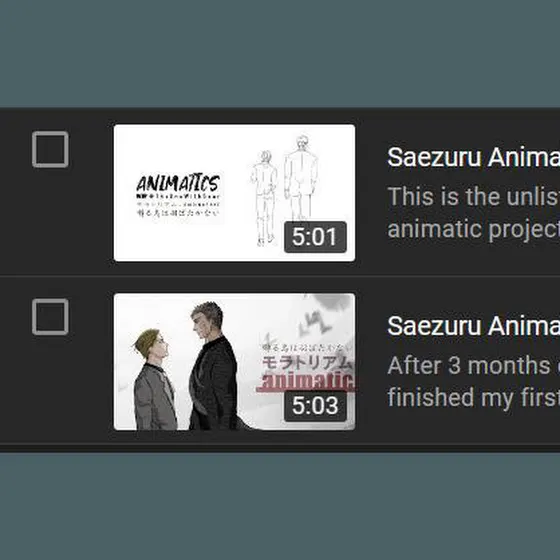
Task: Click the black ANIMATICS logo in first thumbnail
Action: click(178, 184)
